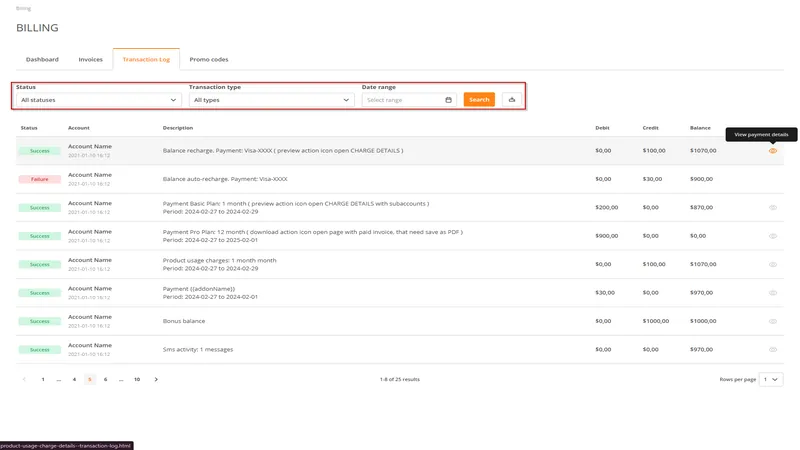
Task: Open details for Product usage charges row
Action: pos(773,264)
